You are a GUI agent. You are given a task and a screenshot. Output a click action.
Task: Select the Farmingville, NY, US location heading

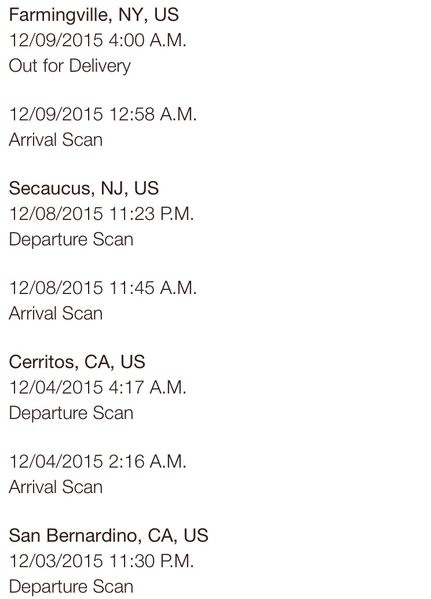(94, 15)
